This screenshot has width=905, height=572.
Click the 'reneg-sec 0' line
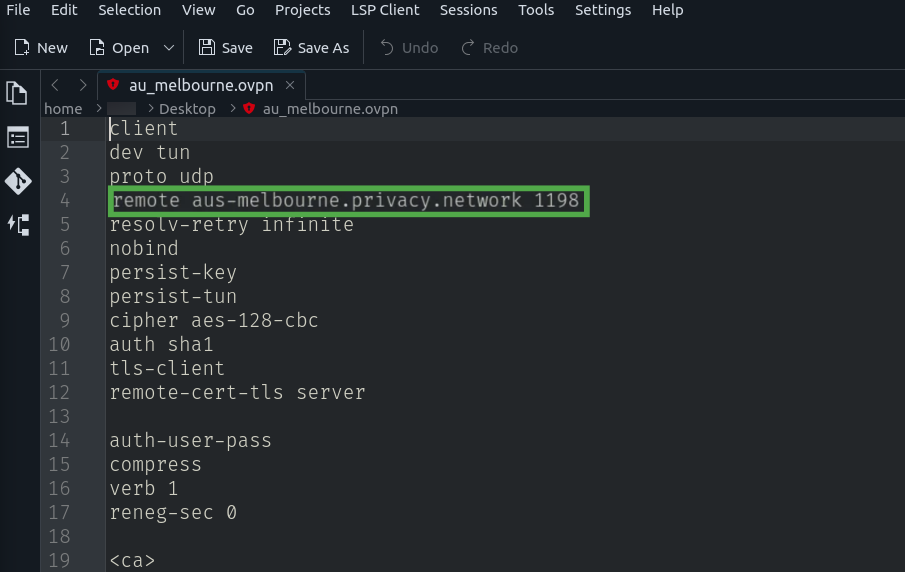click(173, 512)
